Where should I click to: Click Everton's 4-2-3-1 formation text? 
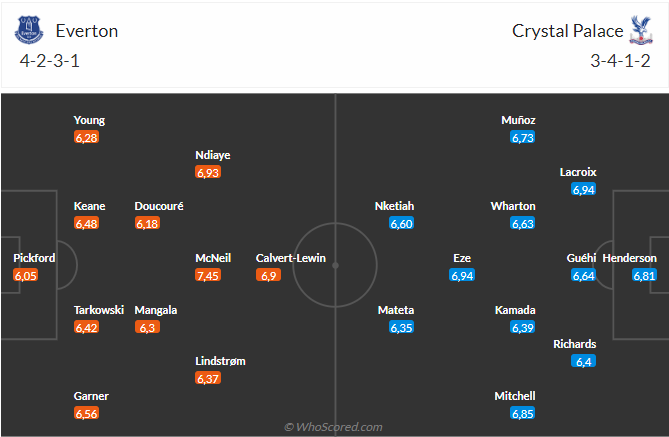pyautogui.click(x=52, y=60)
